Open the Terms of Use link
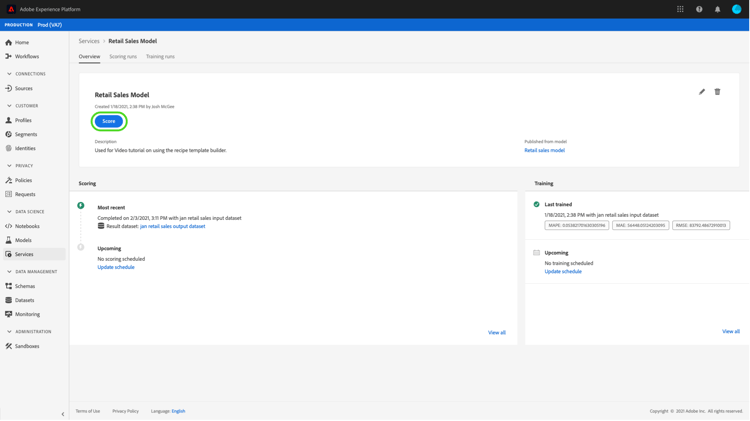 88,411
